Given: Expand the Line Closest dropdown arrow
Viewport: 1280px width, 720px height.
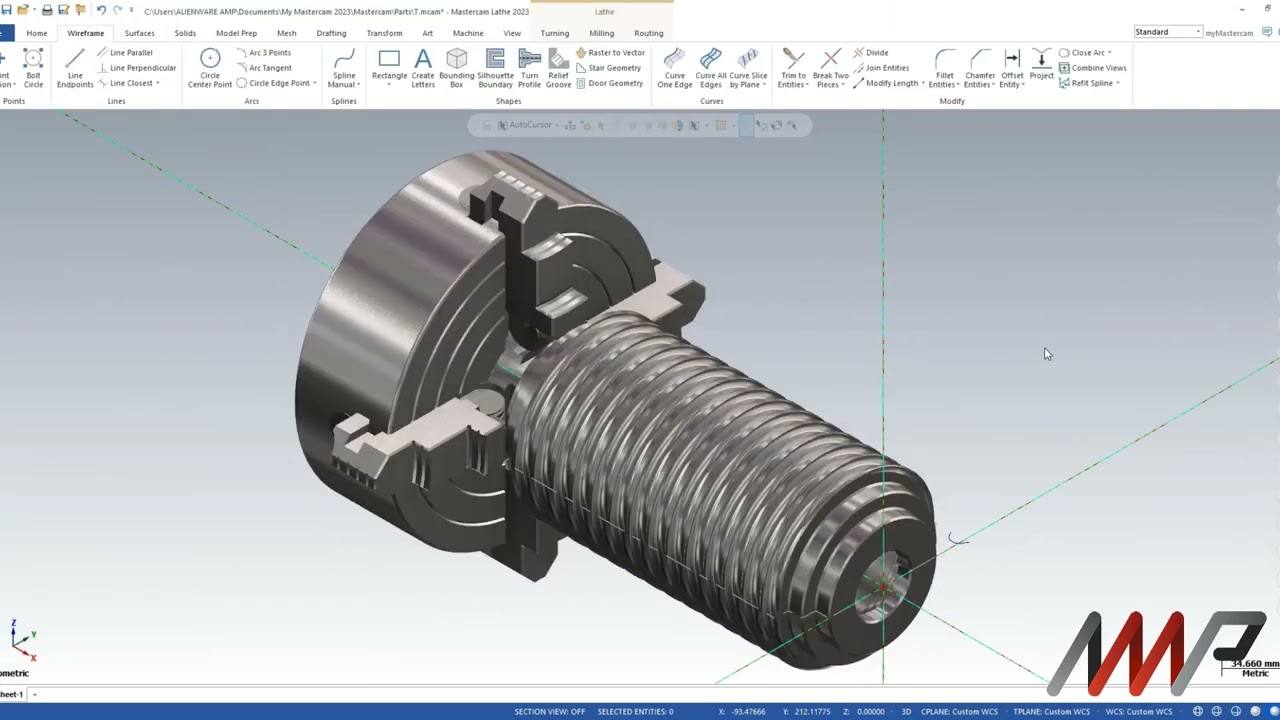Looking at the screenshot, I should pyautogui.click(x=158, y=83).
